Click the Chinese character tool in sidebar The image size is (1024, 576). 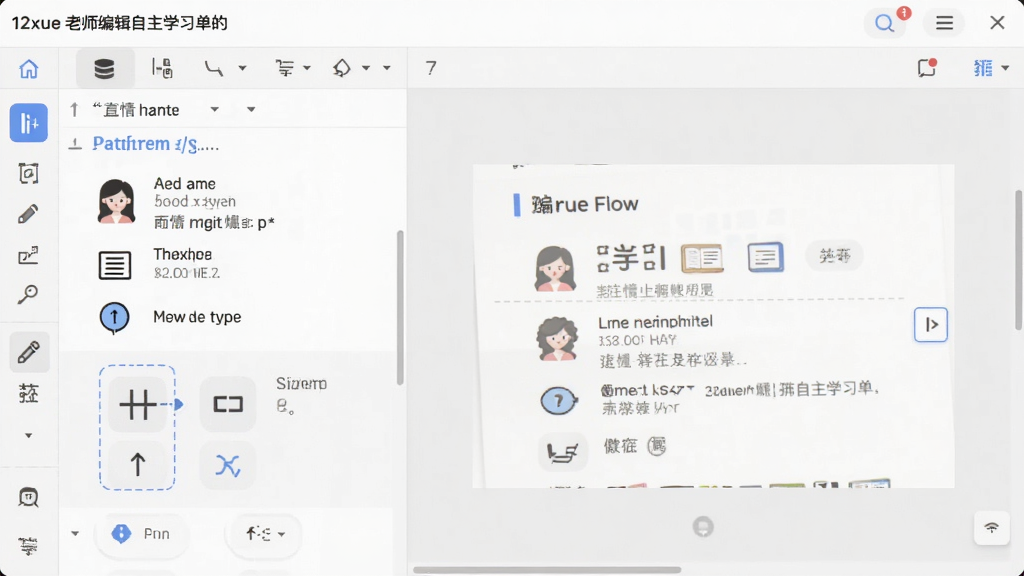(29, 393)
